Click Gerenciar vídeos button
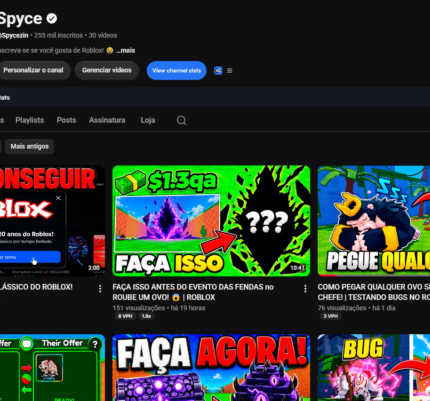Image resolution: width=430 pixels, height=401 pixels. pos(107,70)
